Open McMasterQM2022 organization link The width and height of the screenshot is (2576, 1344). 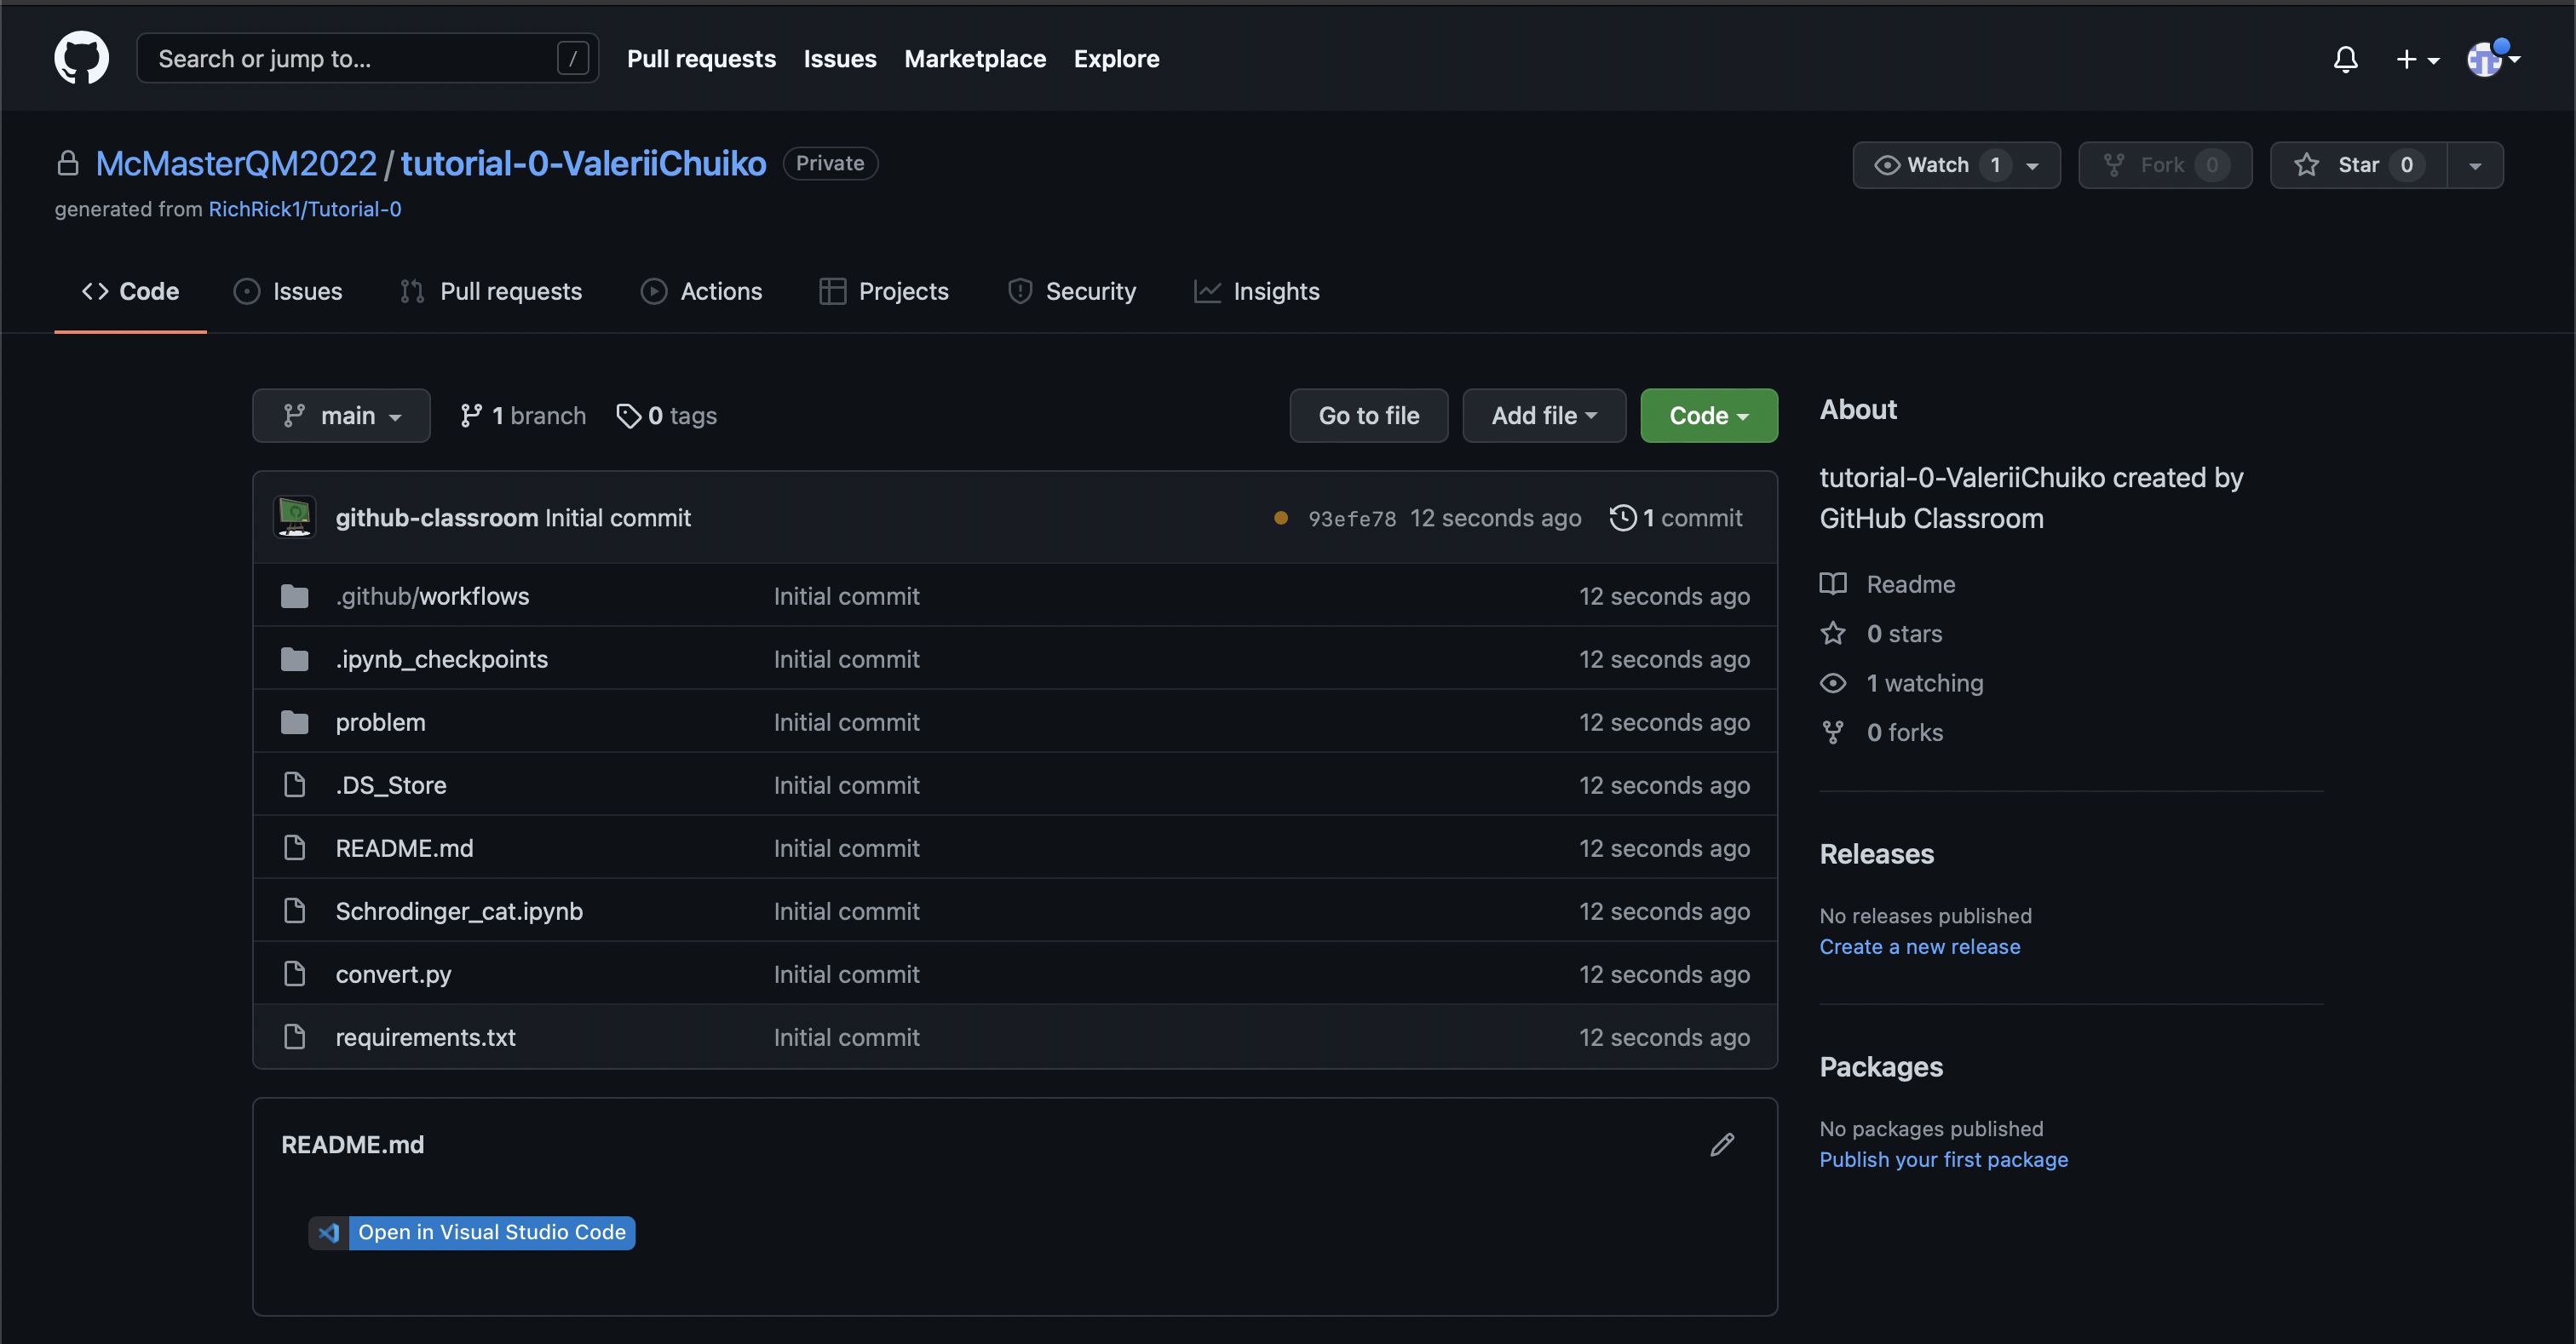click(236, 163)
